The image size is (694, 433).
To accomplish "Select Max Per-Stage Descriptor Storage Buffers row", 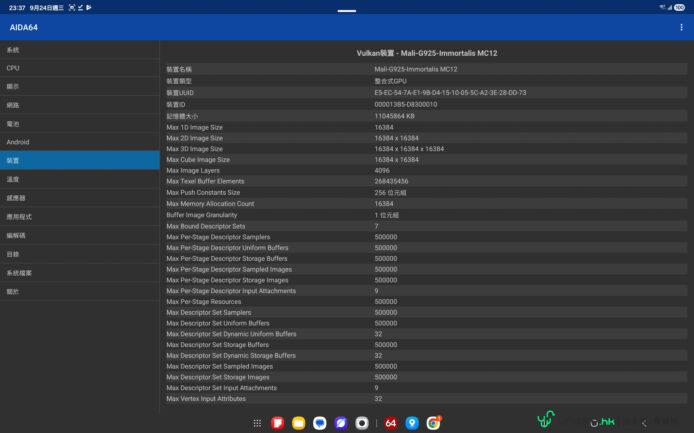I will pyautogui.click(x=426, y=259).
